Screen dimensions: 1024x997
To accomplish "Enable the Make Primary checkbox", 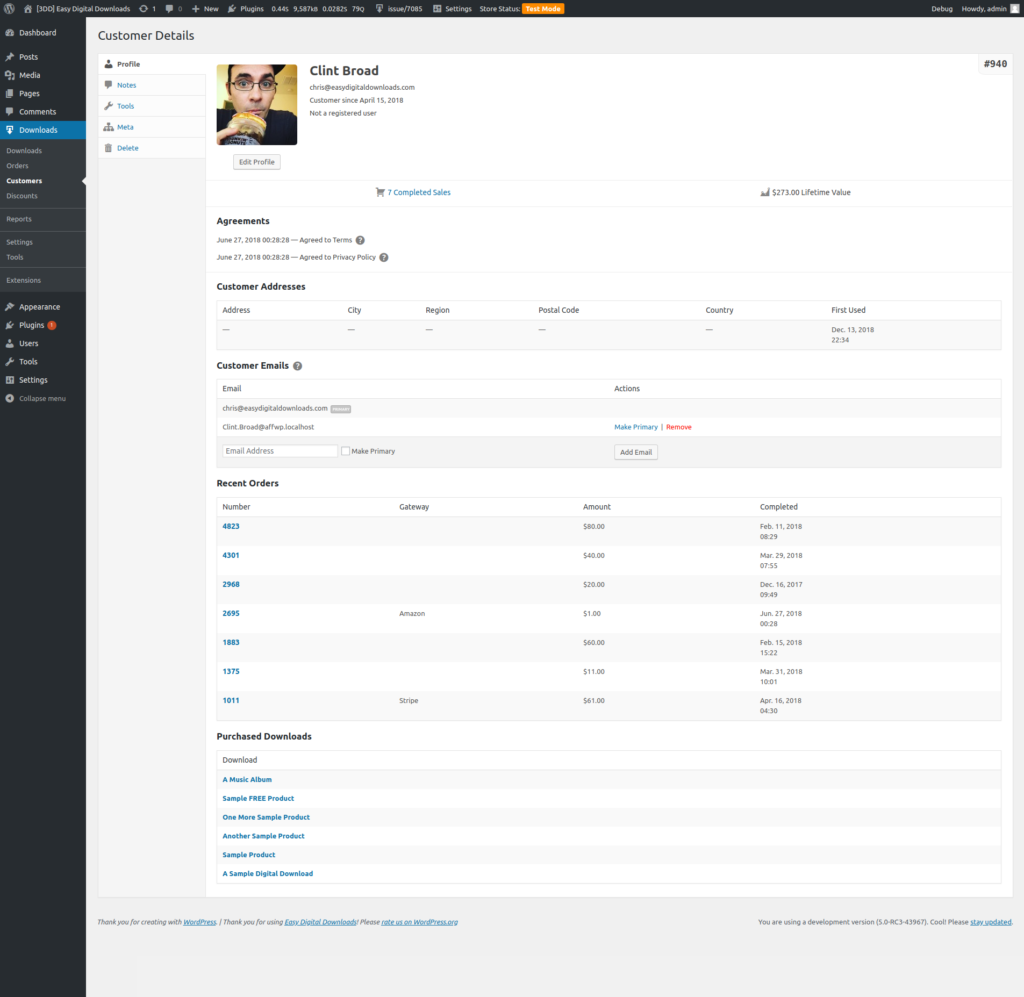I will [x=346, y=450].
